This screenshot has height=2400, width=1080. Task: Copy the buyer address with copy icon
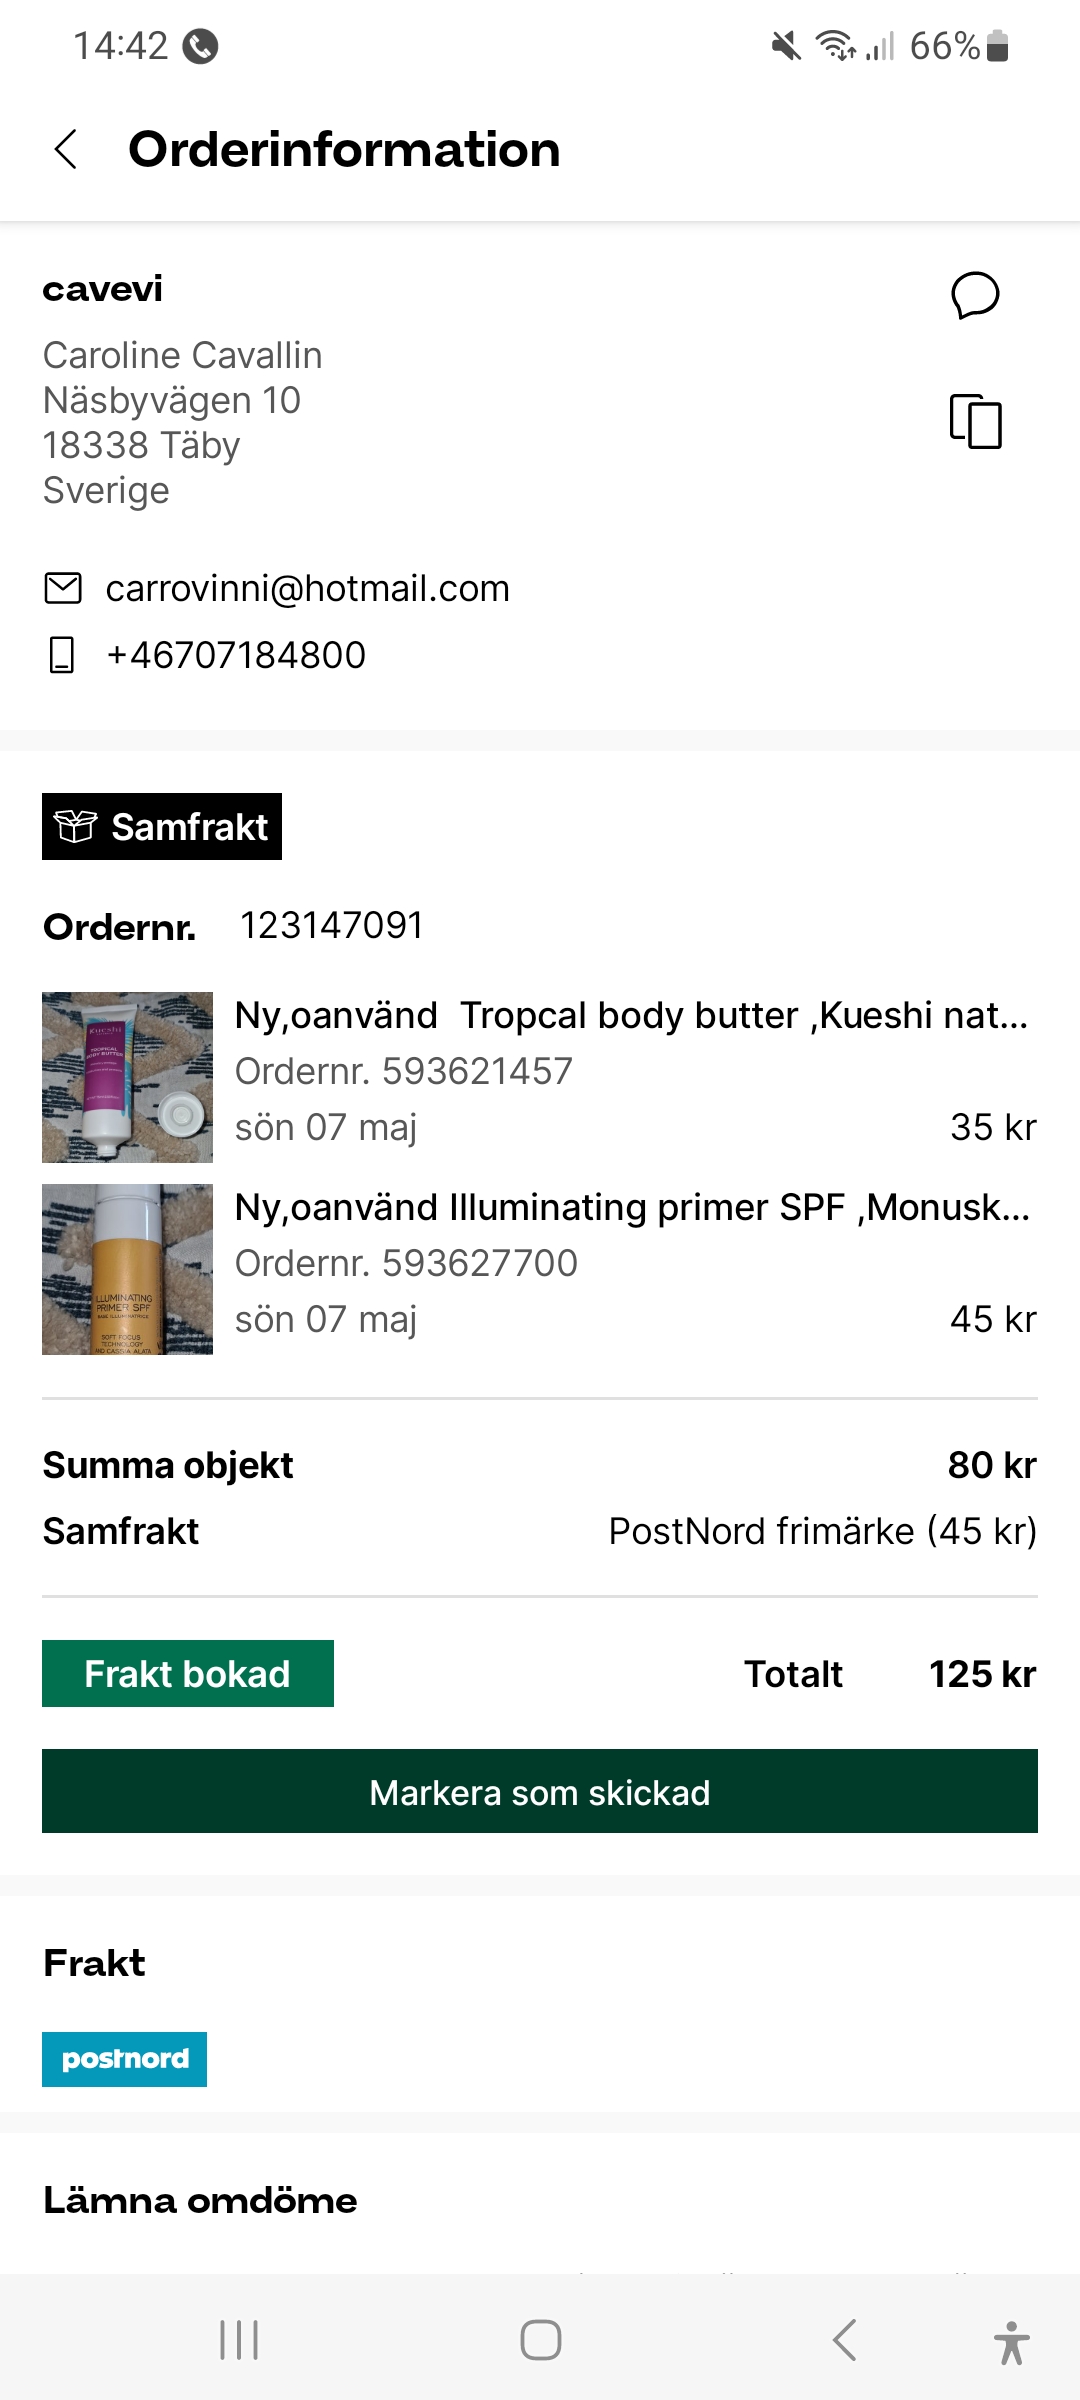point(975,421)
